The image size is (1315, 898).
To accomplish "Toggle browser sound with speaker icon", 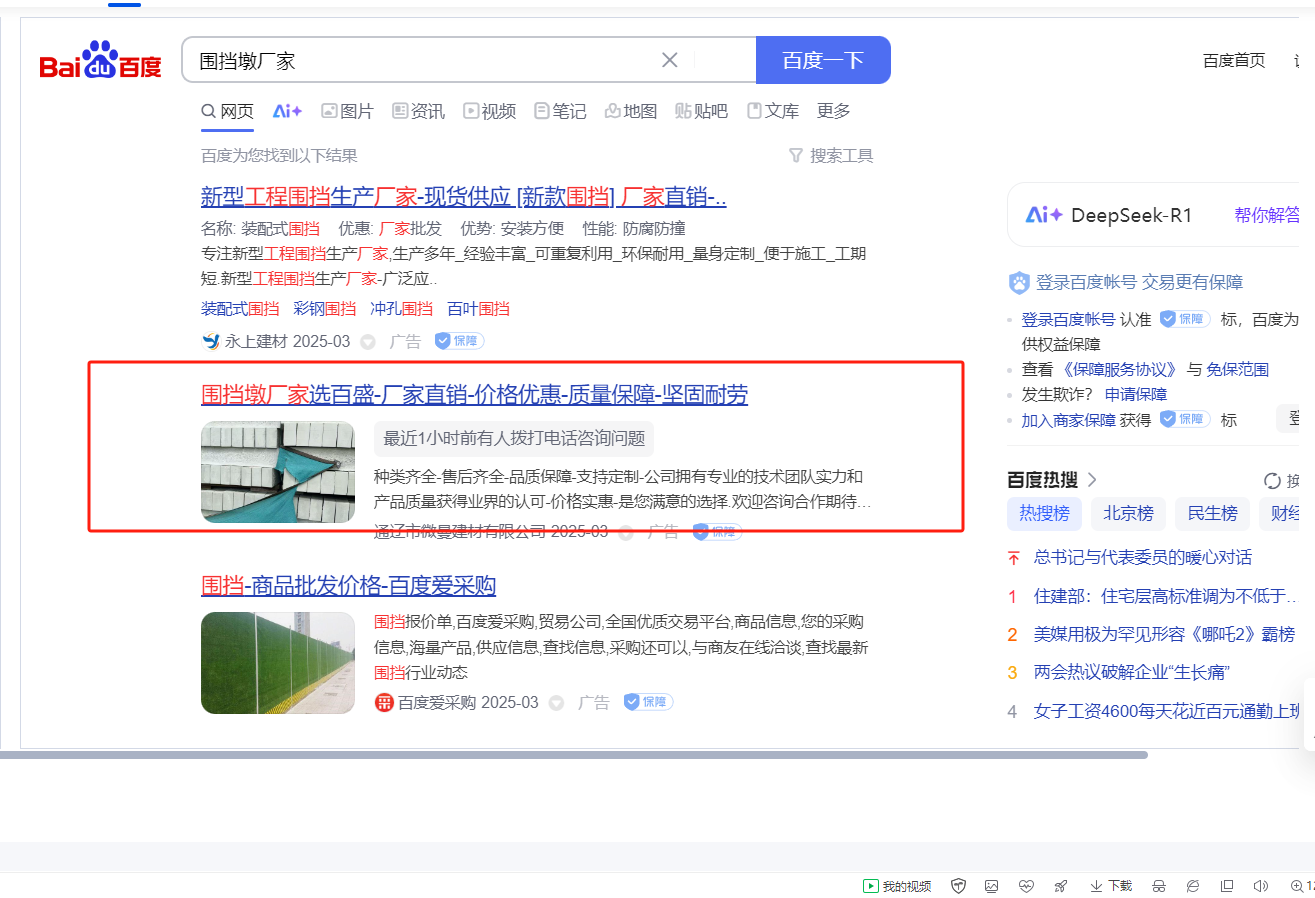I will [x=1260, y=886].
